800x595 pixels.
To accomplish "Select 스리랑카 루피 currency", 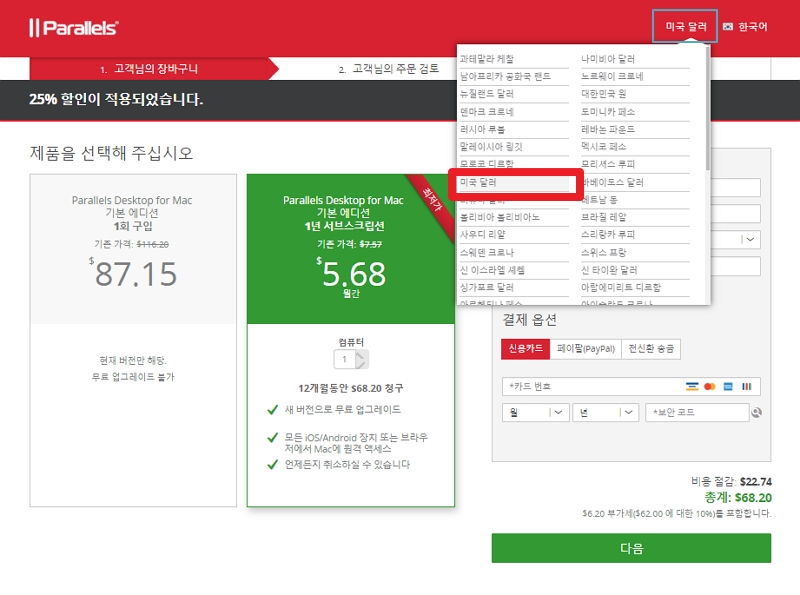I will (x=635, y=235).
